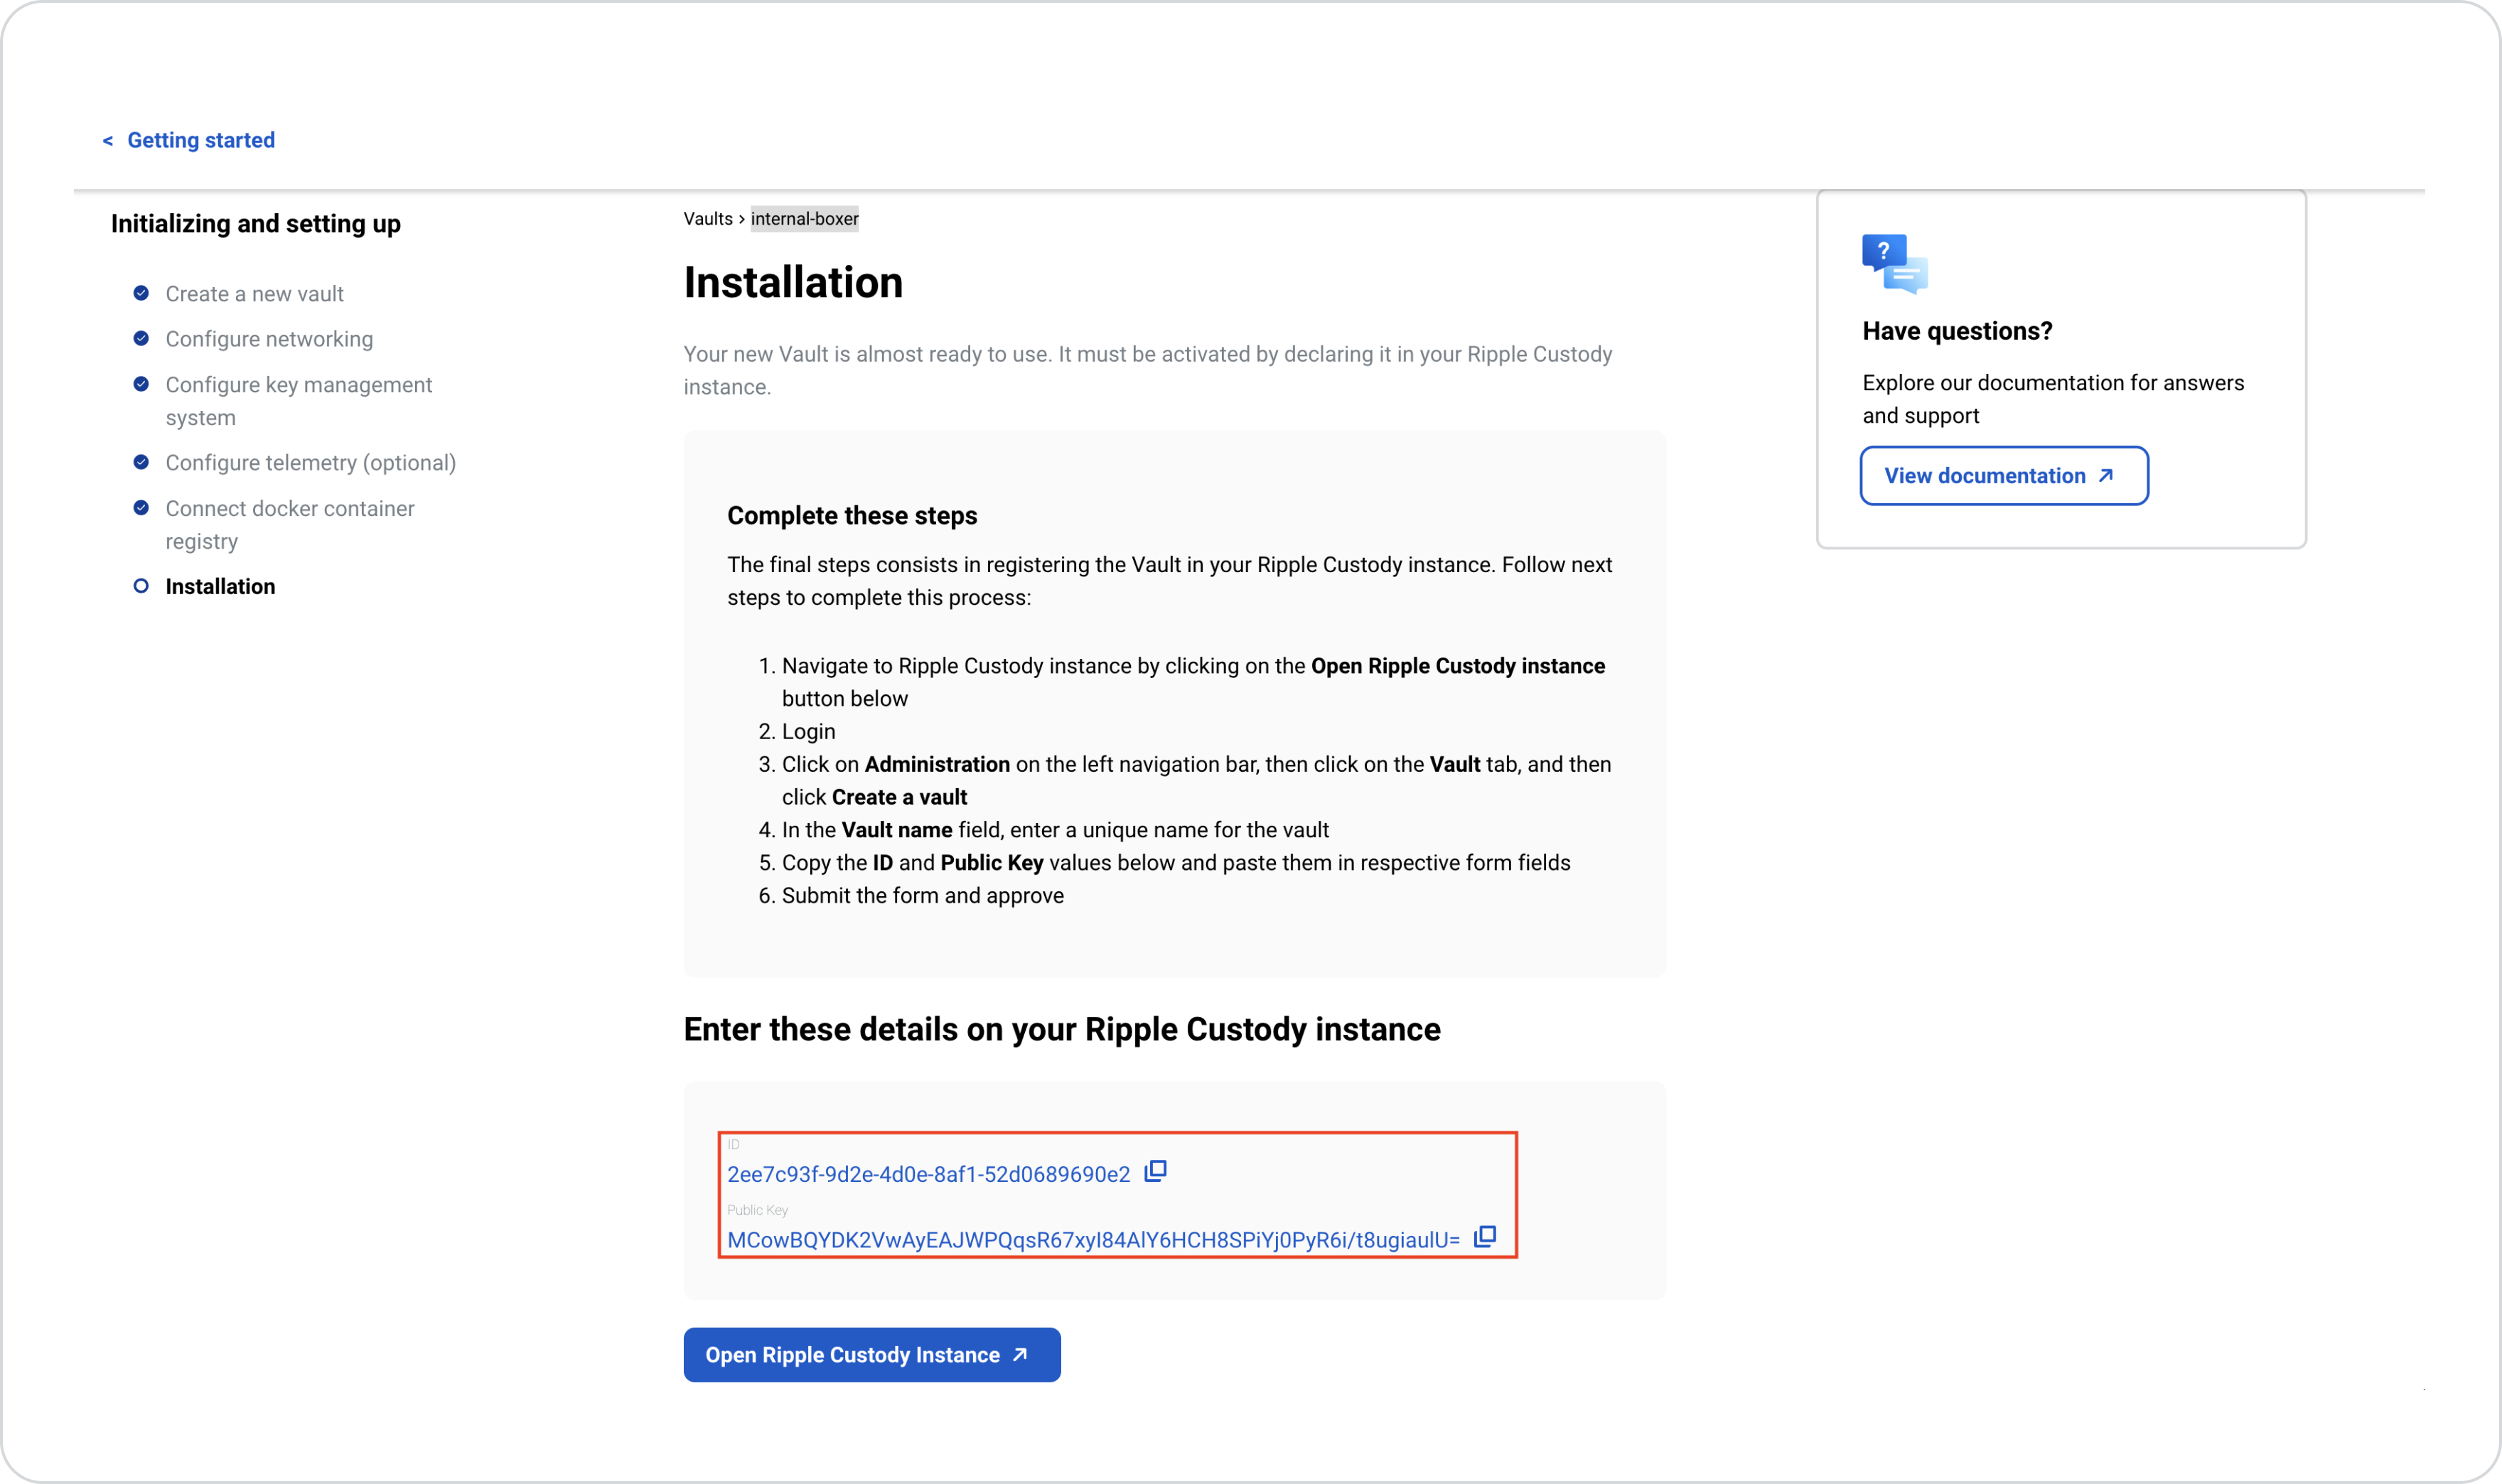Select the Create a new vault step
Image resolution: width=2502 pixels, height=1484 pixels.
254,294
